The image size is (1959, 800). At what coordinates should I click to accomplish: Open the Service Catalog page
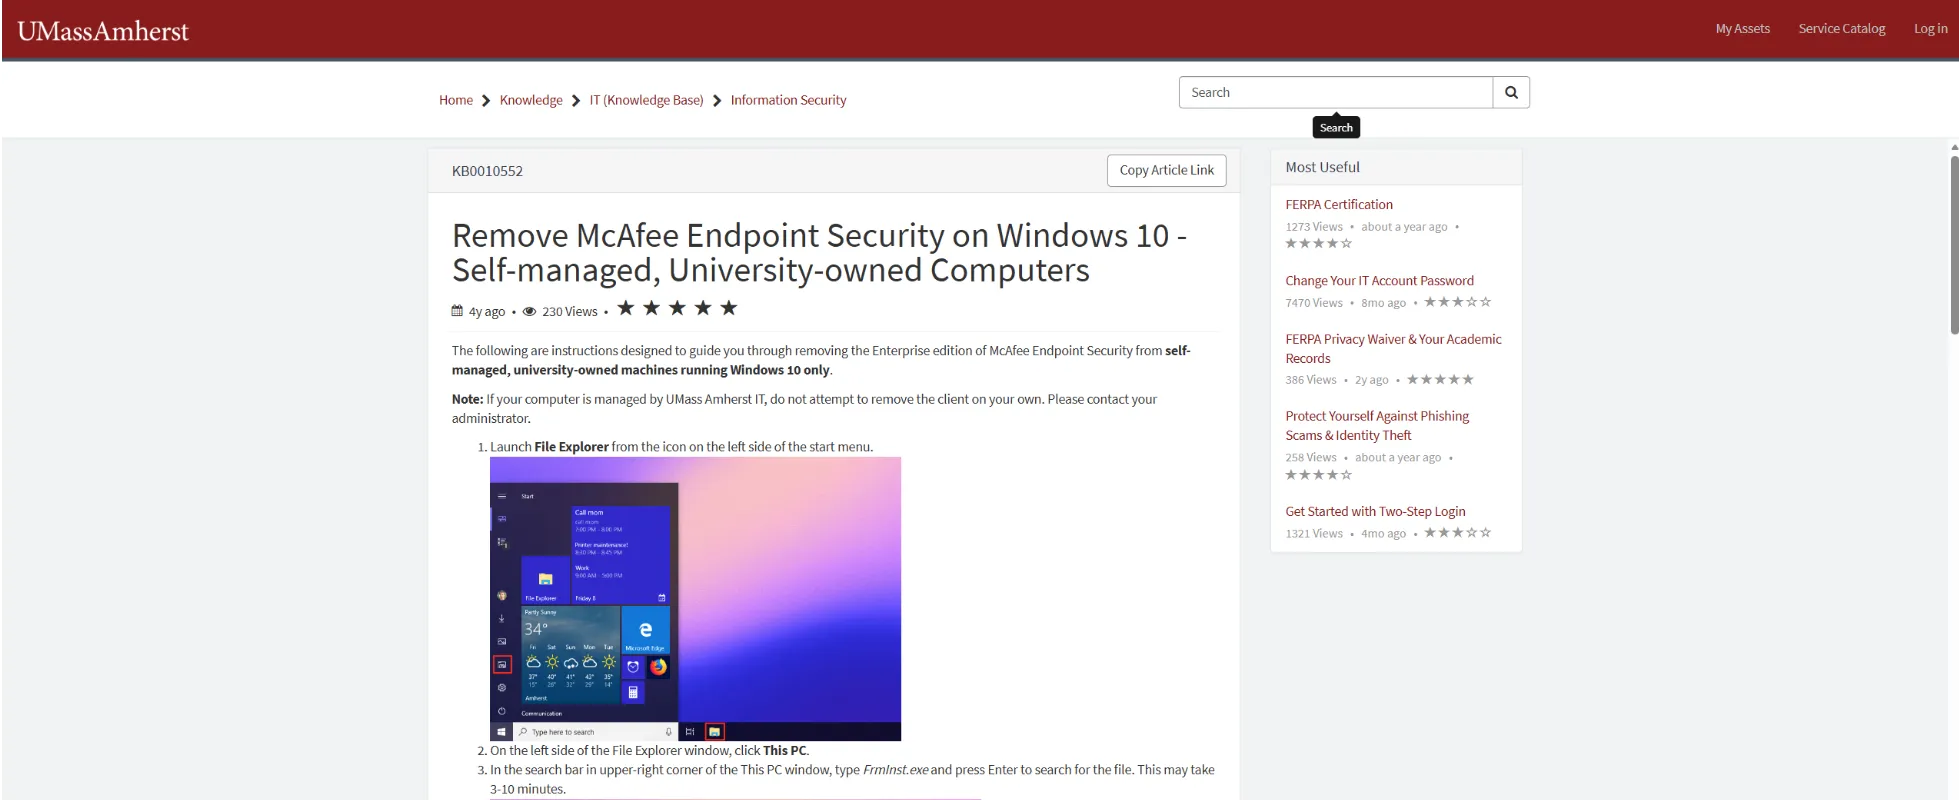(1841, 29)
